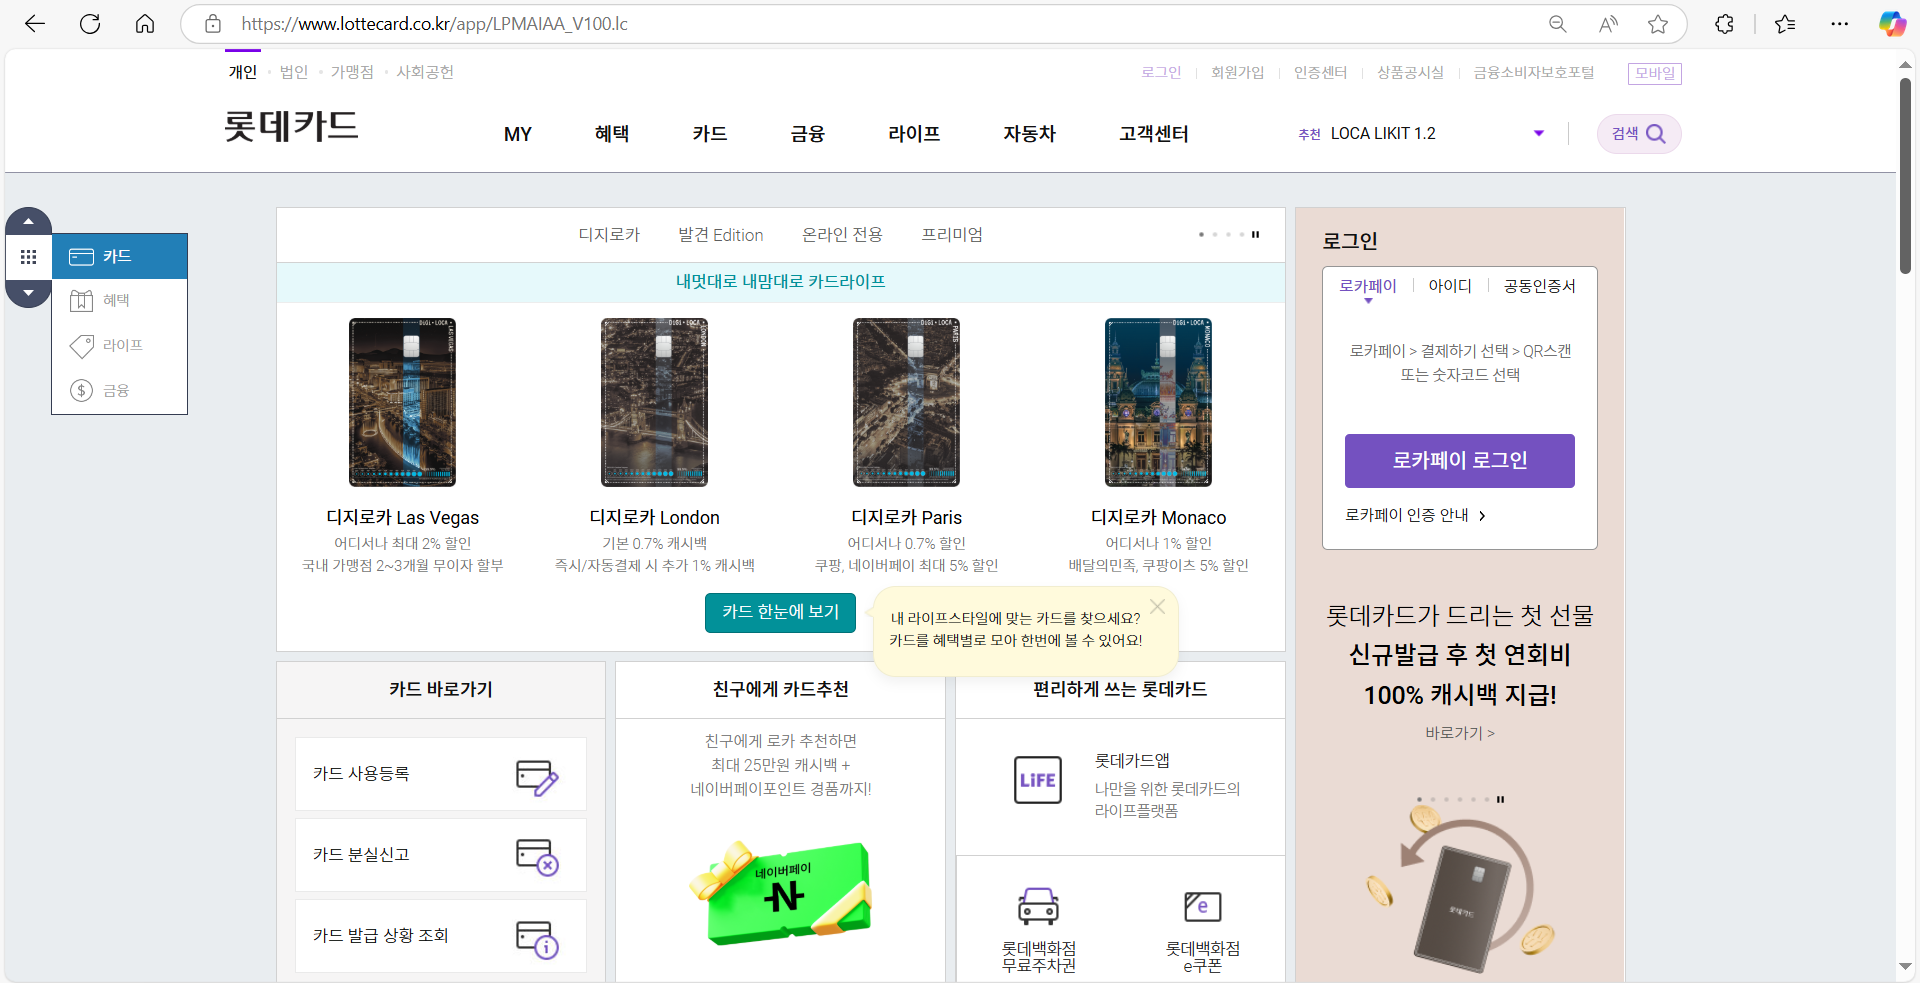This screenshot has height=983, width=1920.
Task: Select the 아이디 login tab
Action: pyautogui.click(x=1450, y=286)
